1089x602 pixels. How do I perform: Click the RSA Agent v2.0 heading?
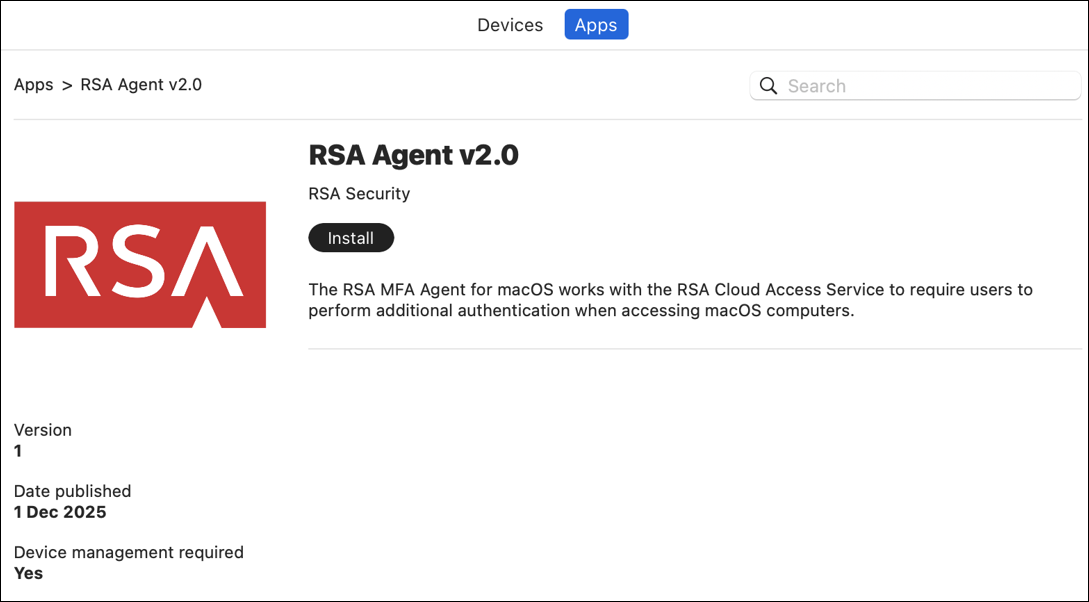tap(413, 155)
